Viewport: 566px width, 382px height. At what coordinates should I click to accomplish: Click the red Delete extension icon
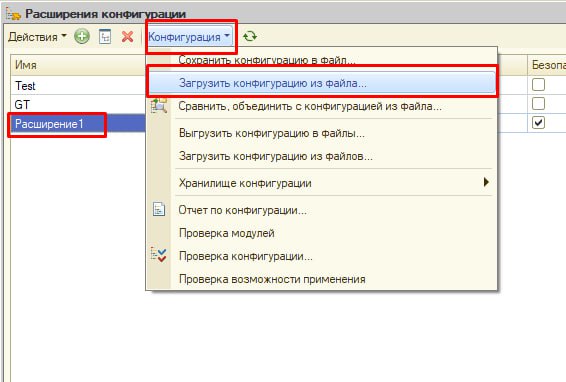coord(127,36)
